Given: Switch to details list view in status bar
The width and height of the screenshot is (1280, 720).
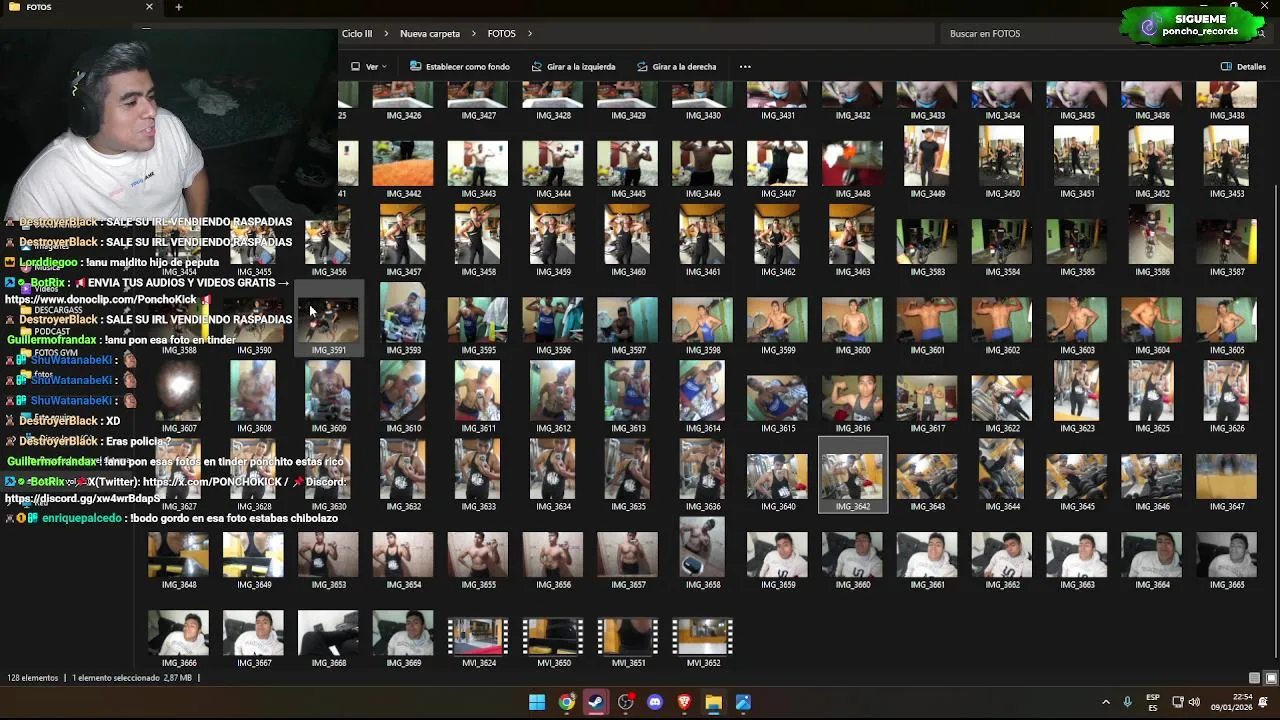Looking at the screenshot, I should pyautogui.click(x=1254, y=678).
